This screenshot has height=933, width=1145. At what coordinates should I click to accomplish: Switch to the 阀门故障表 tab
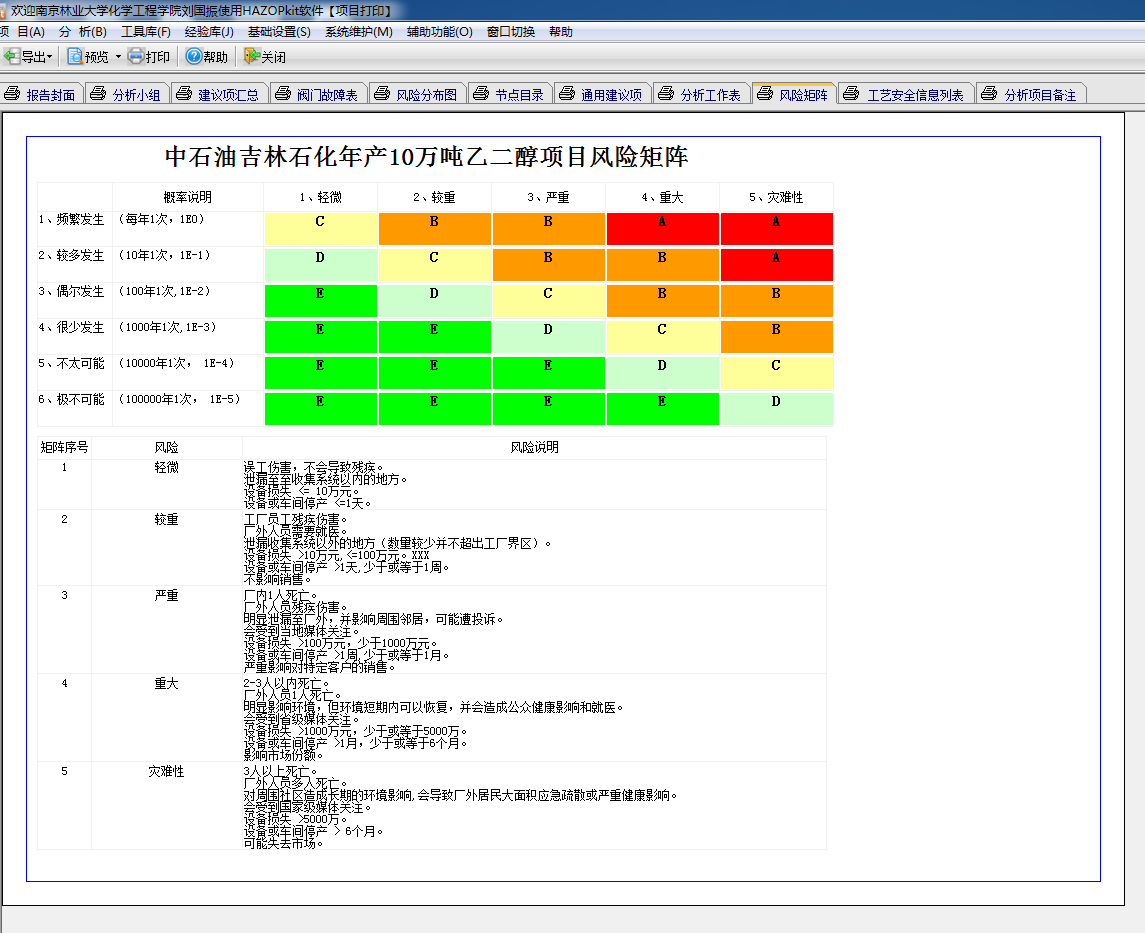tap(319, 94)
